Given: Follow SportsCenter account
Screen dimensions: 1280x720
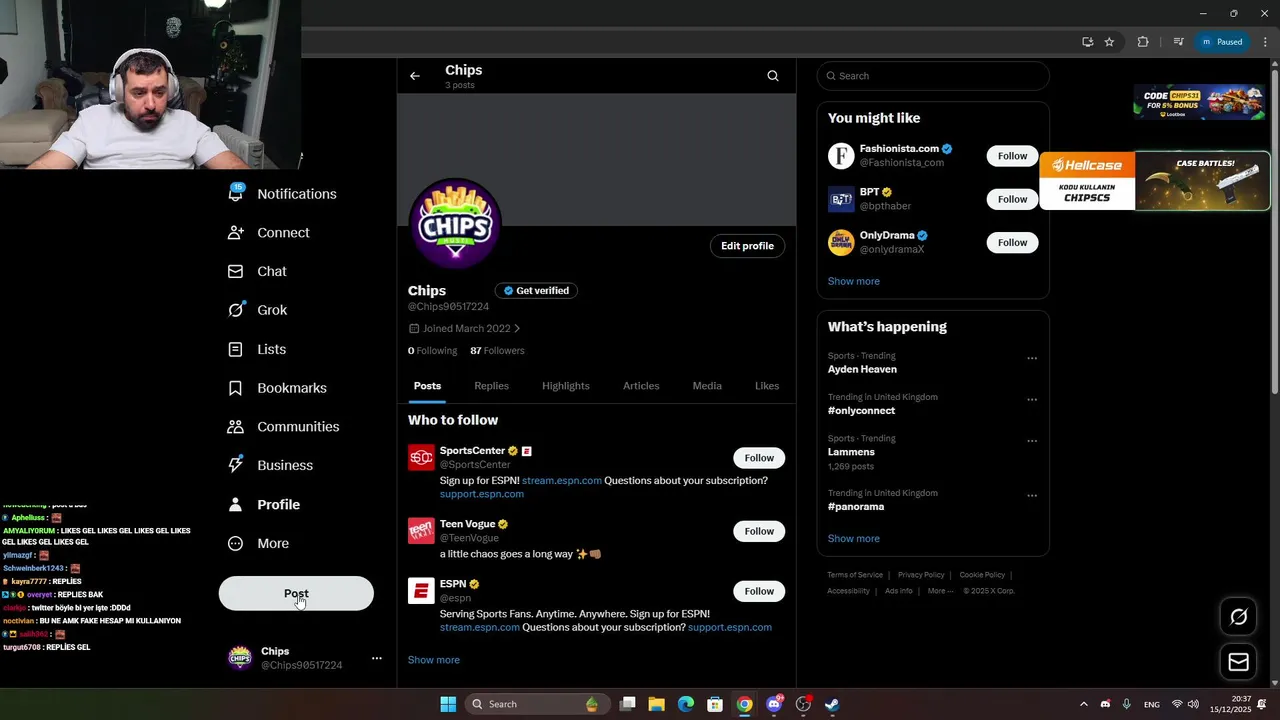Looking at the screenshot, I should 759,458.
